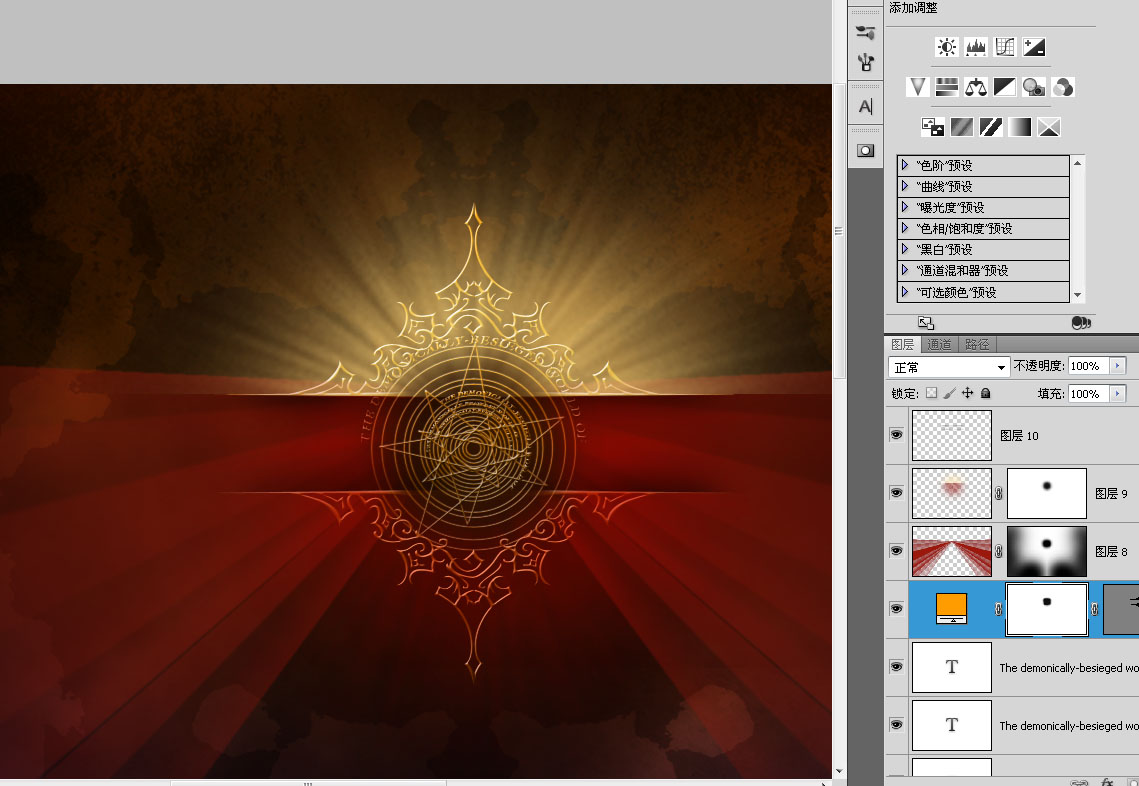Expand the "色阶" presets list
The width and height of the screenshot is (1139, 786).
click(x=905, y=165)
